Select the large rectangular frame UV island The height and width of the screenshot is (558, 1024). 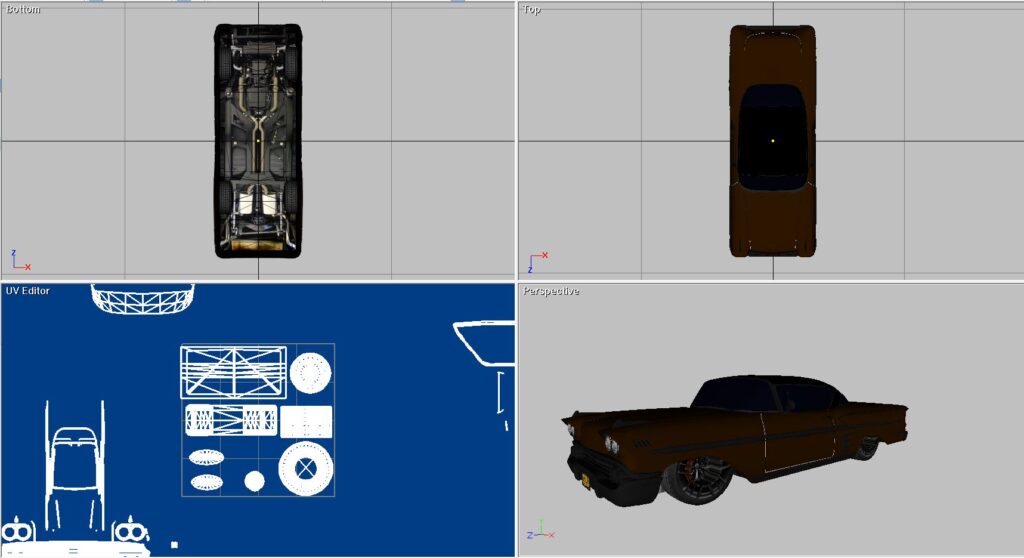pyautogui.click(x=233, y=372)
